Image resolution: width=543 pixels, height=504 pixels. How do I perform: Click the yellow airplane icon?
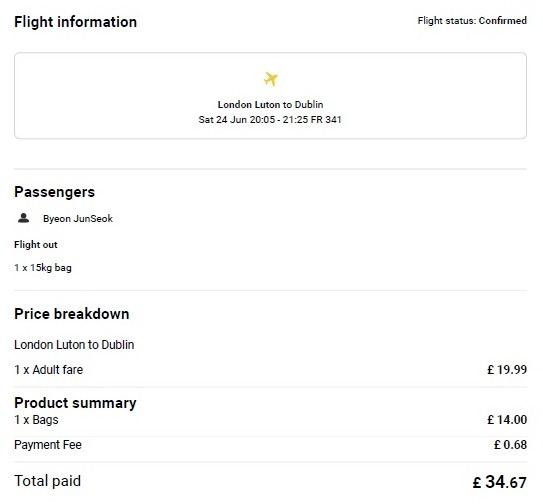tap(270, 79)
